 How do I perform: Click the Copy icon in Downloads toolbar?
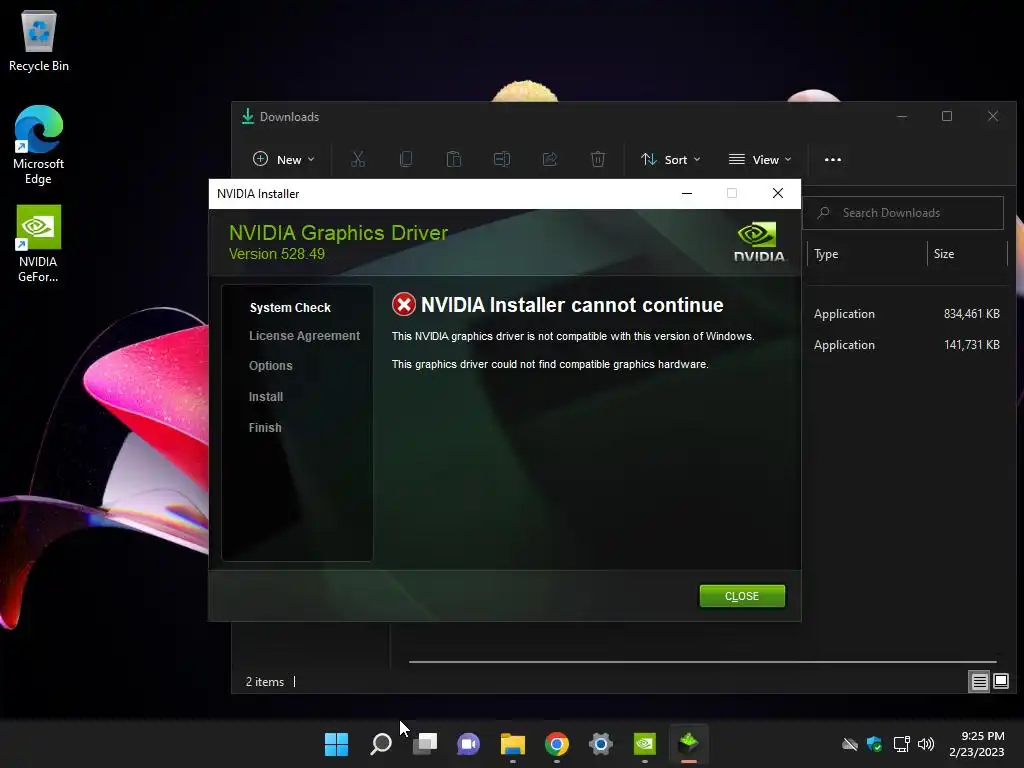(406, 159)
